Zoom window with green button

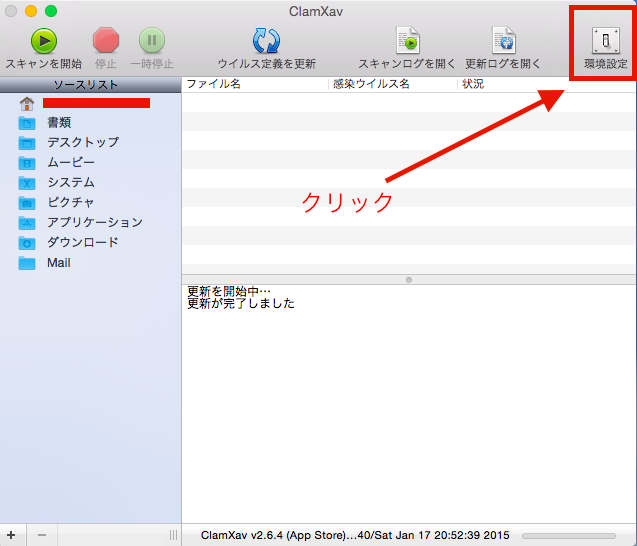click(x=51, y=11)
